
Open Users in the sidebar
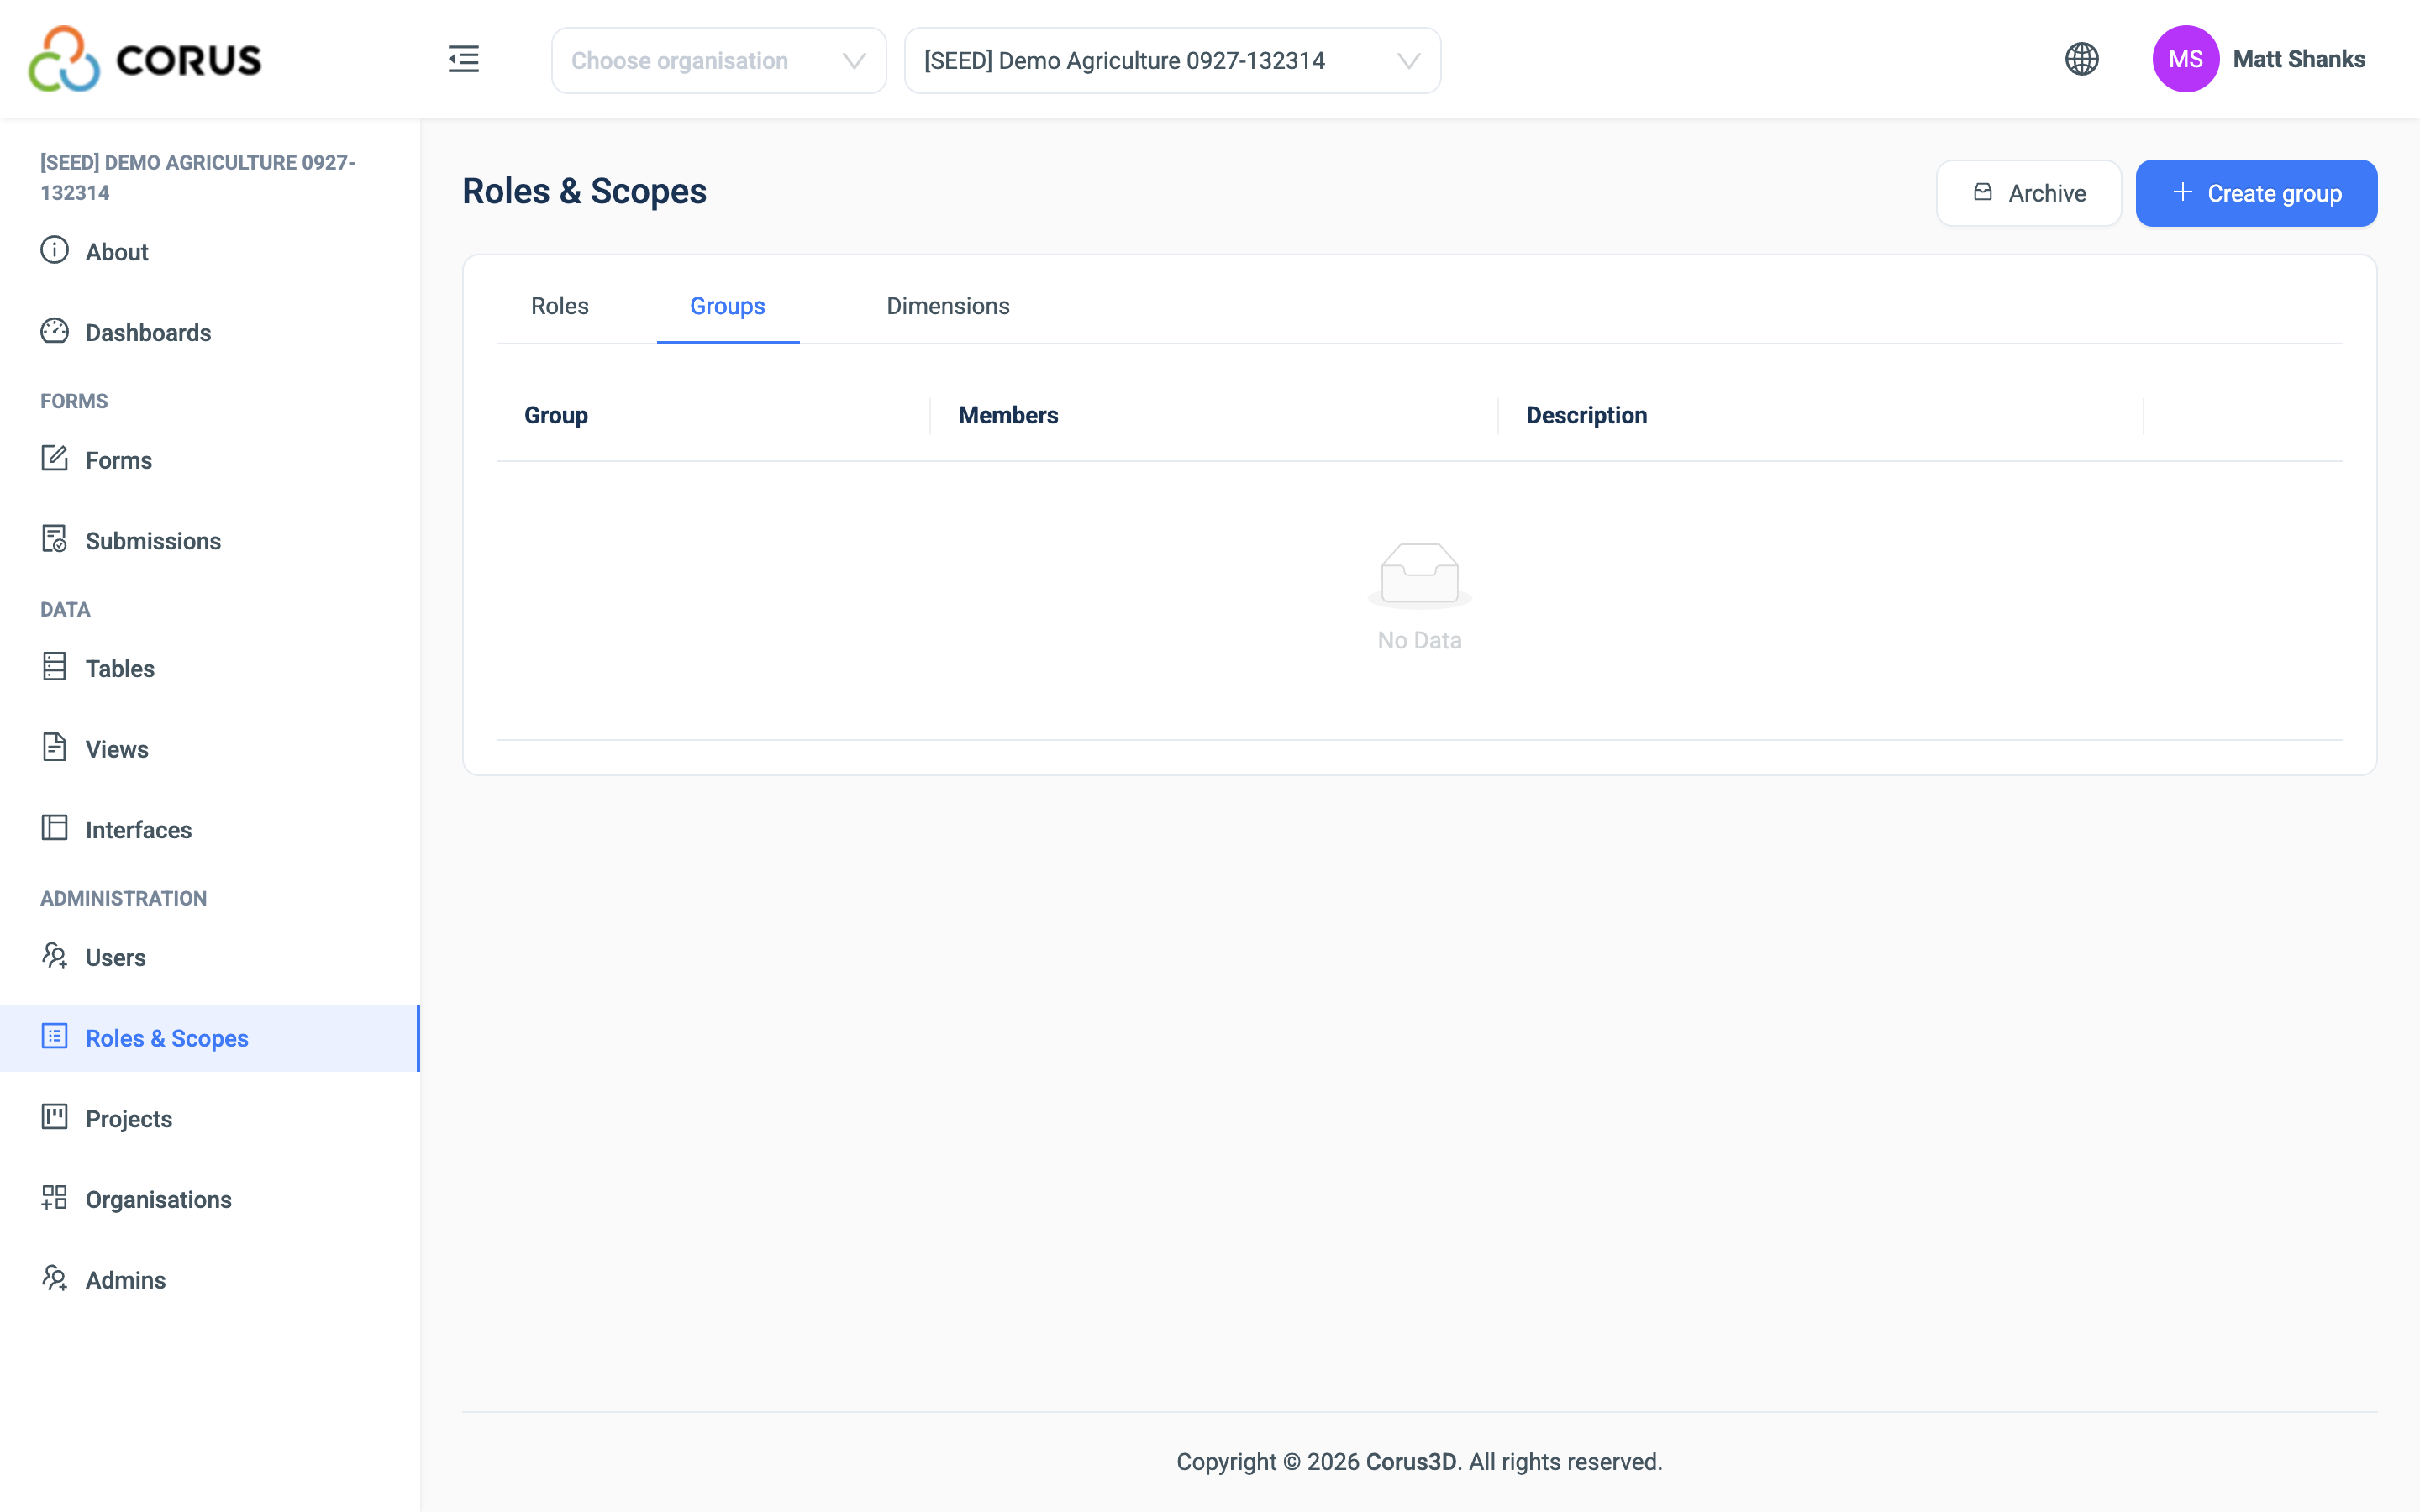click(x=210, y=957)
